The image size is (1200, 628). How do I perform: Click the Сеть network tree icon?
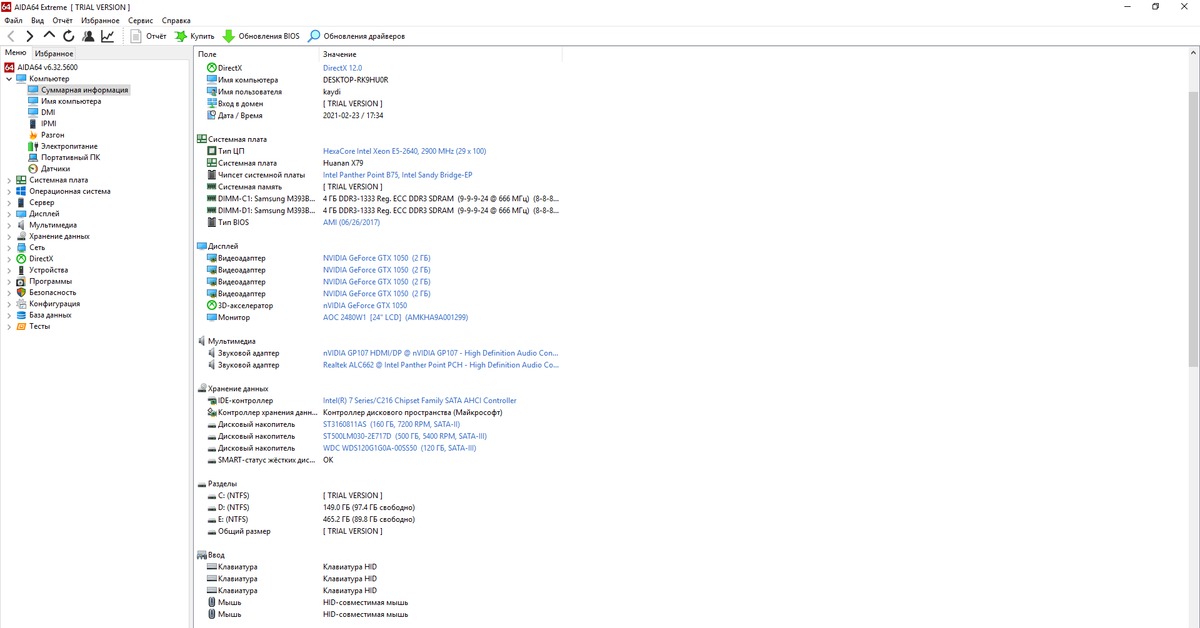(x=21, y=247)
